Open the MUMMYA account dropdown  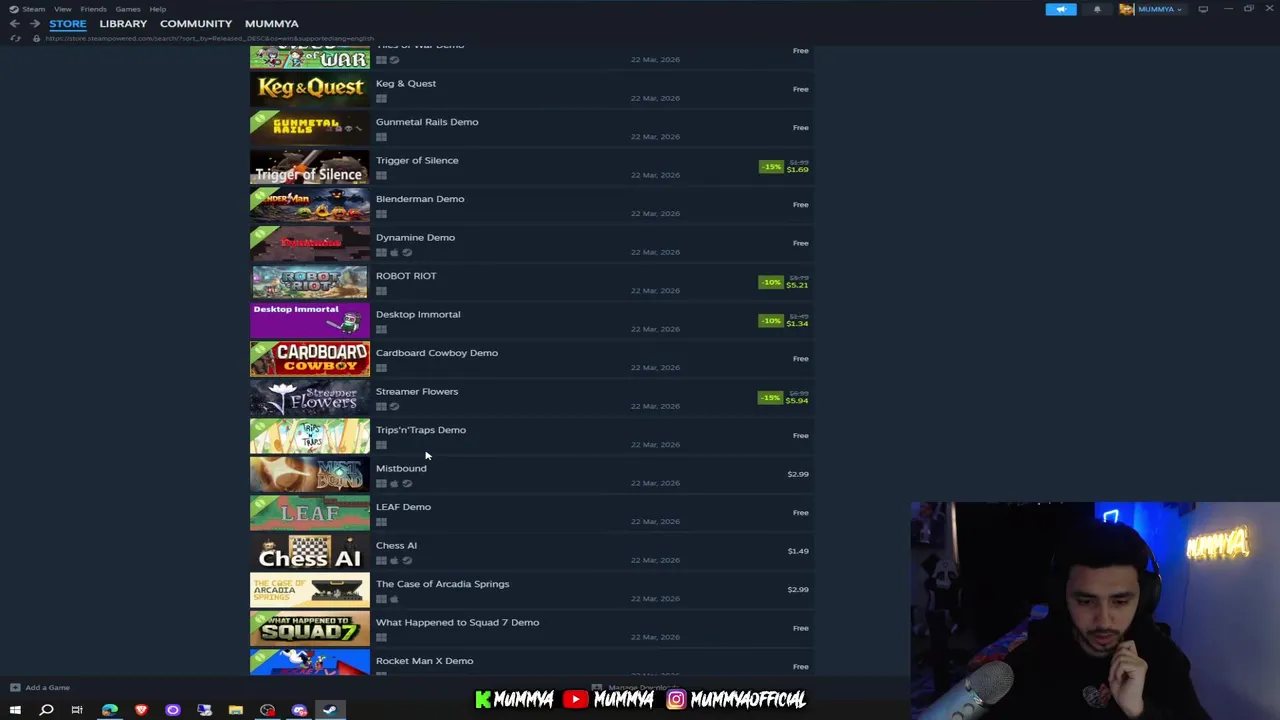click(1160, 9)
